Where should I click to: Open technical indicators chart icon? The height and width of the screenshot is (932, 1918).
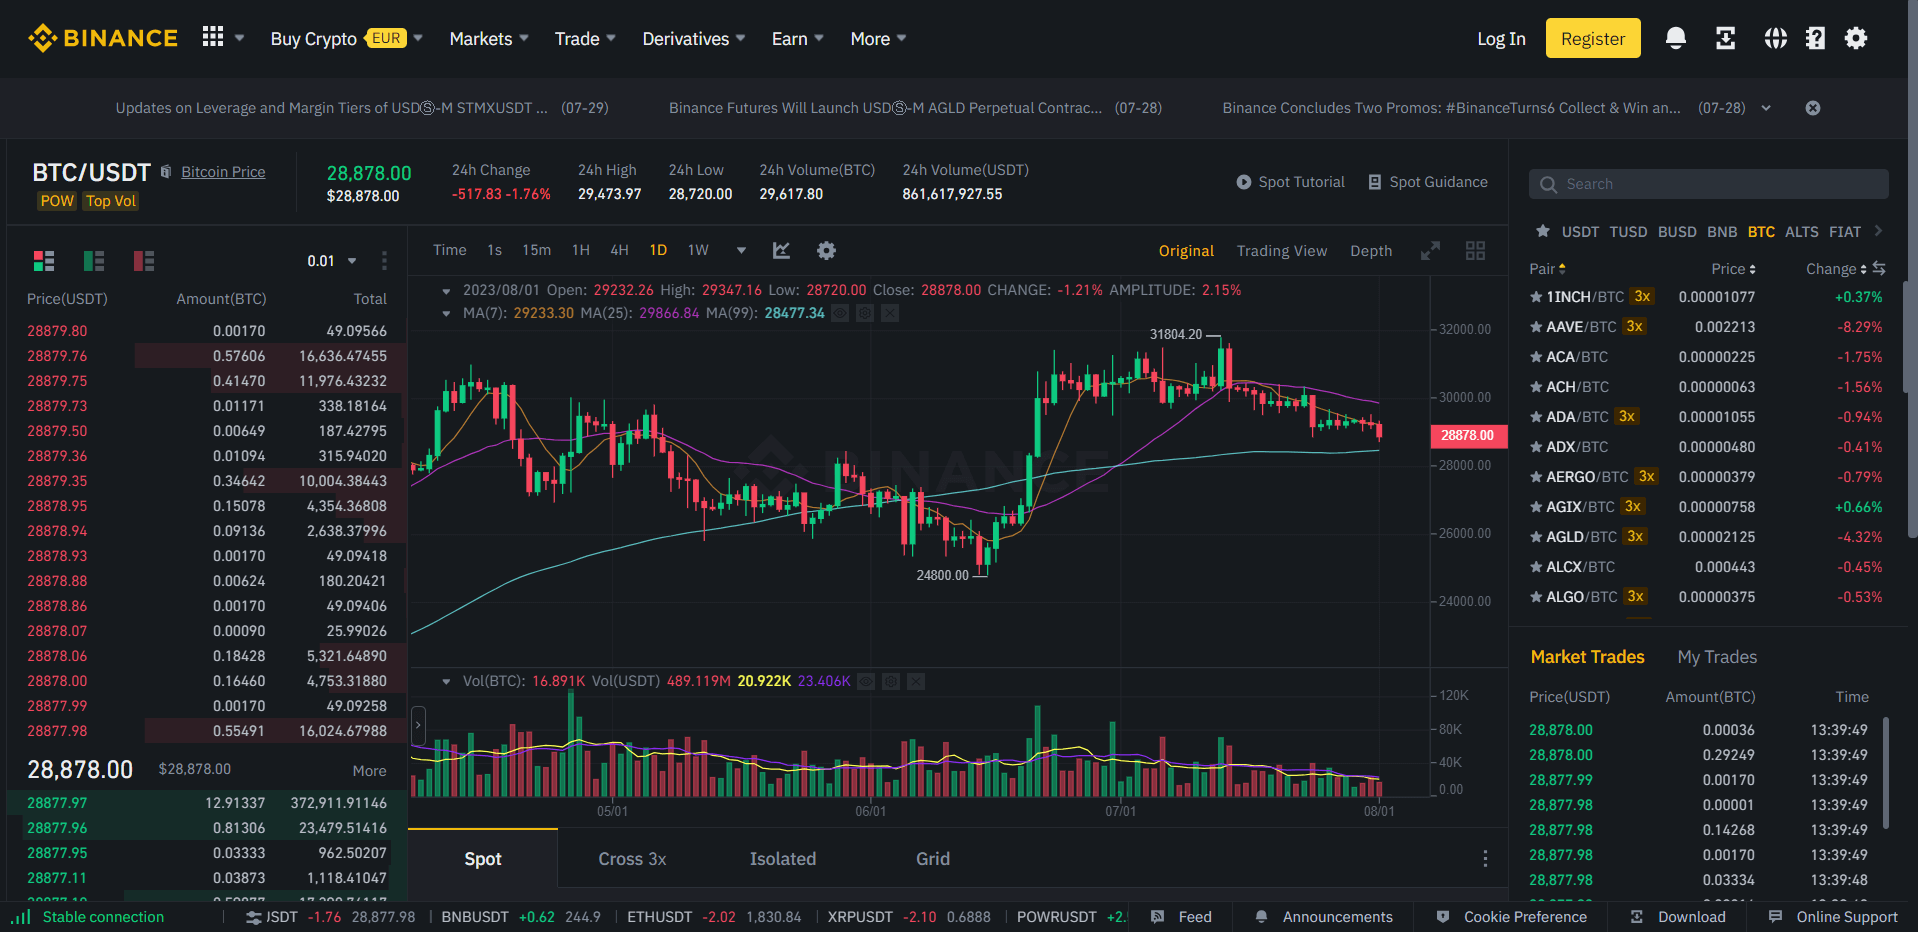[x=781, y=251]
